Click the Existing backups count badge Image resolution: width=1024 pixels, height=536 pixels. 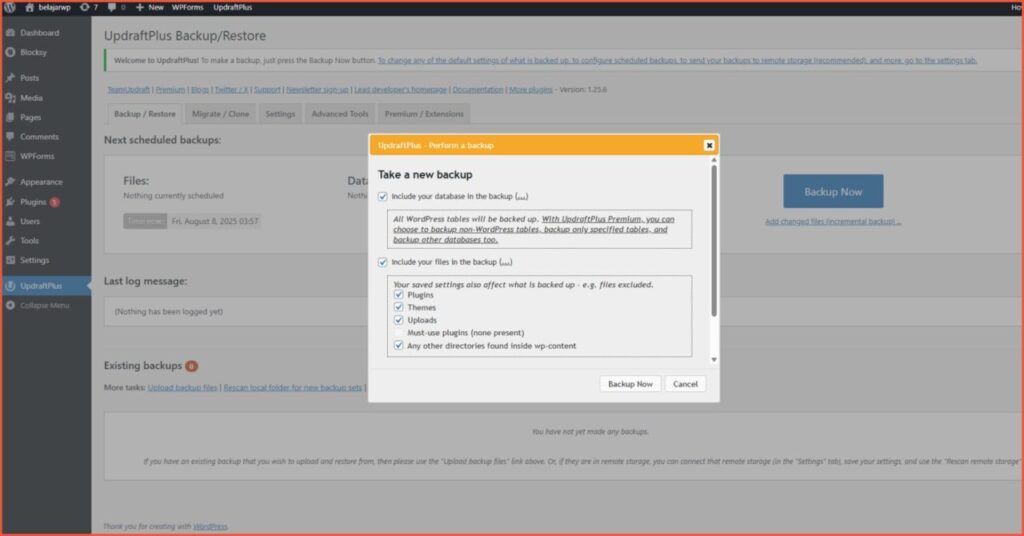pyautogui.click(x=191, y=366)
